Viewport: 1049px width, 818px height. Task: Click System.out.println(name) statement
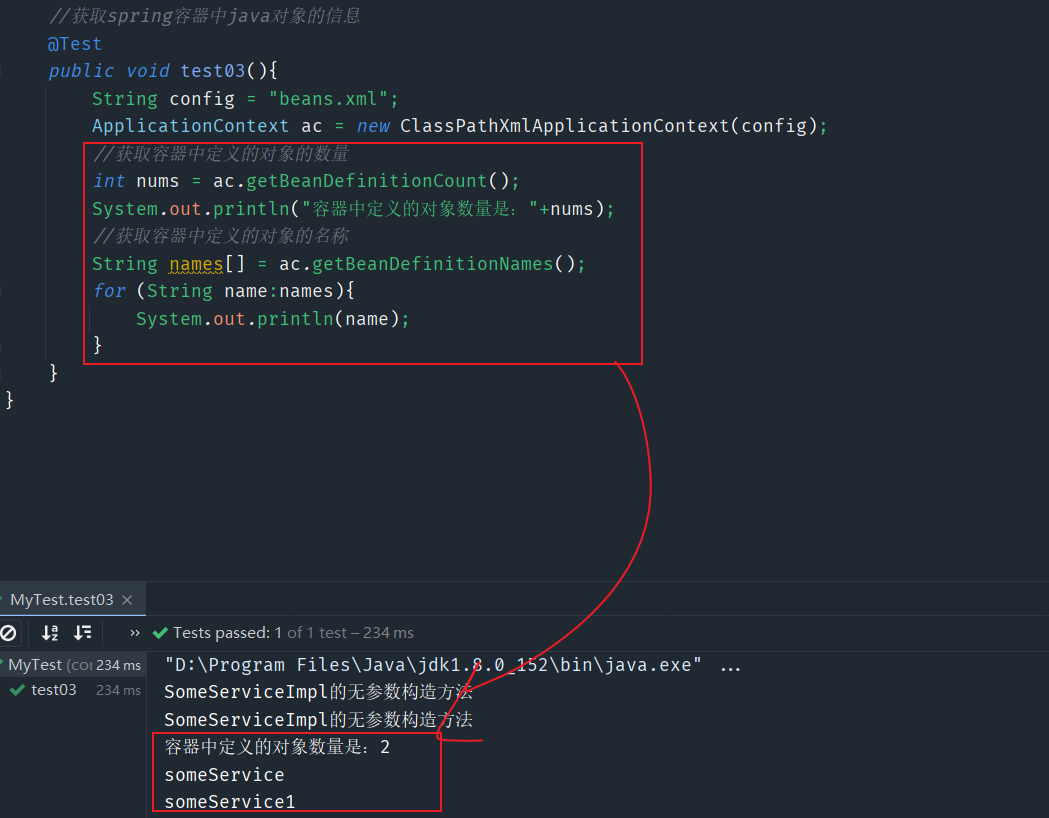272,319
